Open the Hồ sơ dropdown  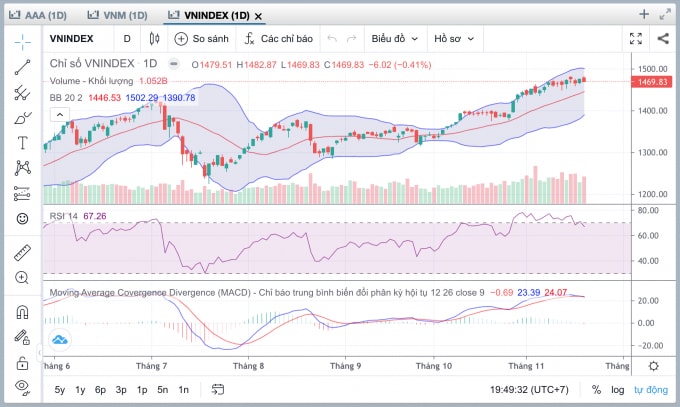tap(454, 39)
